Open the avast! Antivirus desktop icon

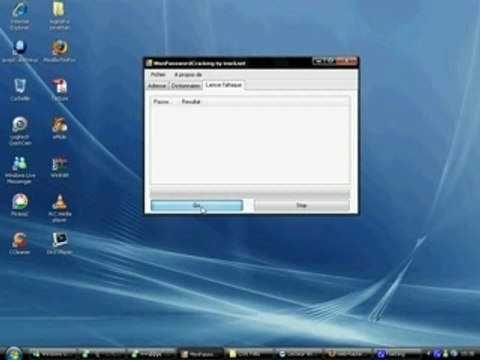pyautogui.click(x=20, y=51)
